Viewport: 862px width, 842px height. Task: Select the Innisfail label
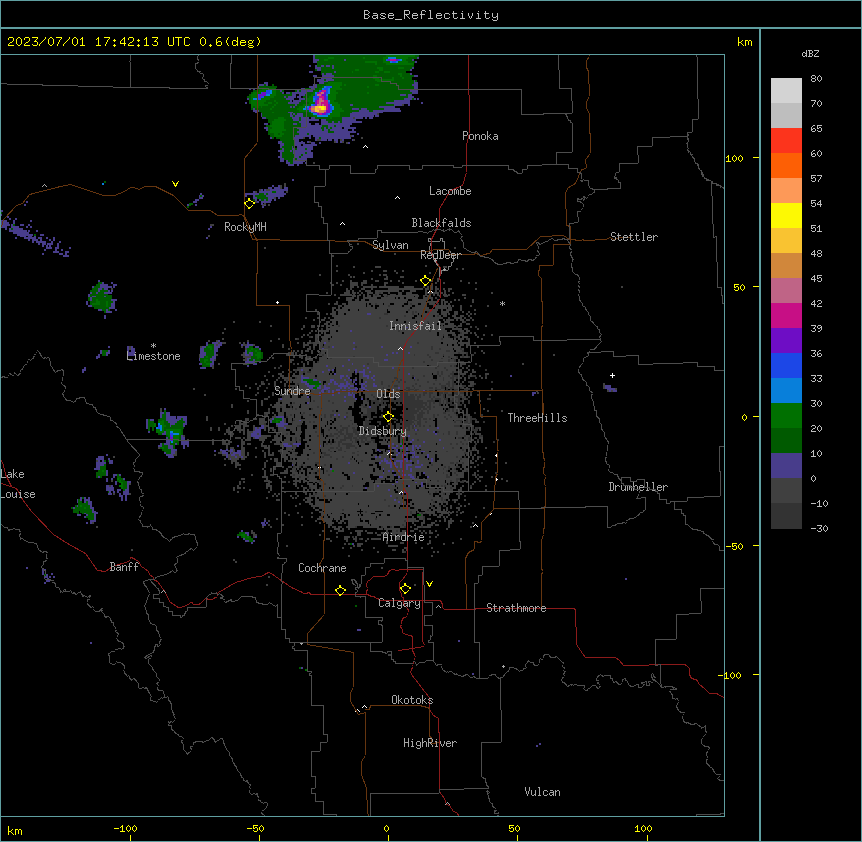(x=415, y=326)
